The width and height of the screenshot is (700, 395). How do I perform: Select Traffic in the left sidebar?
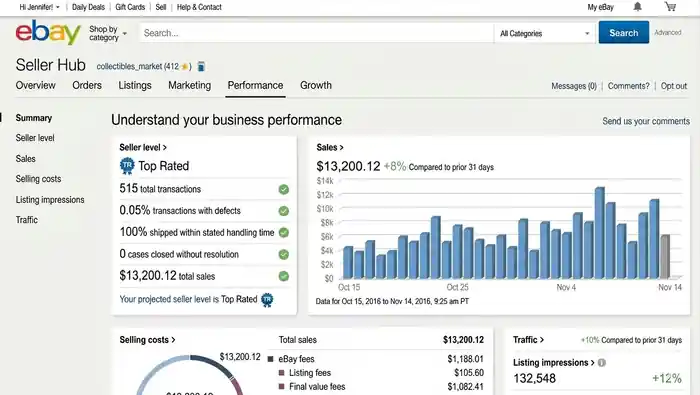pos(27,220)
